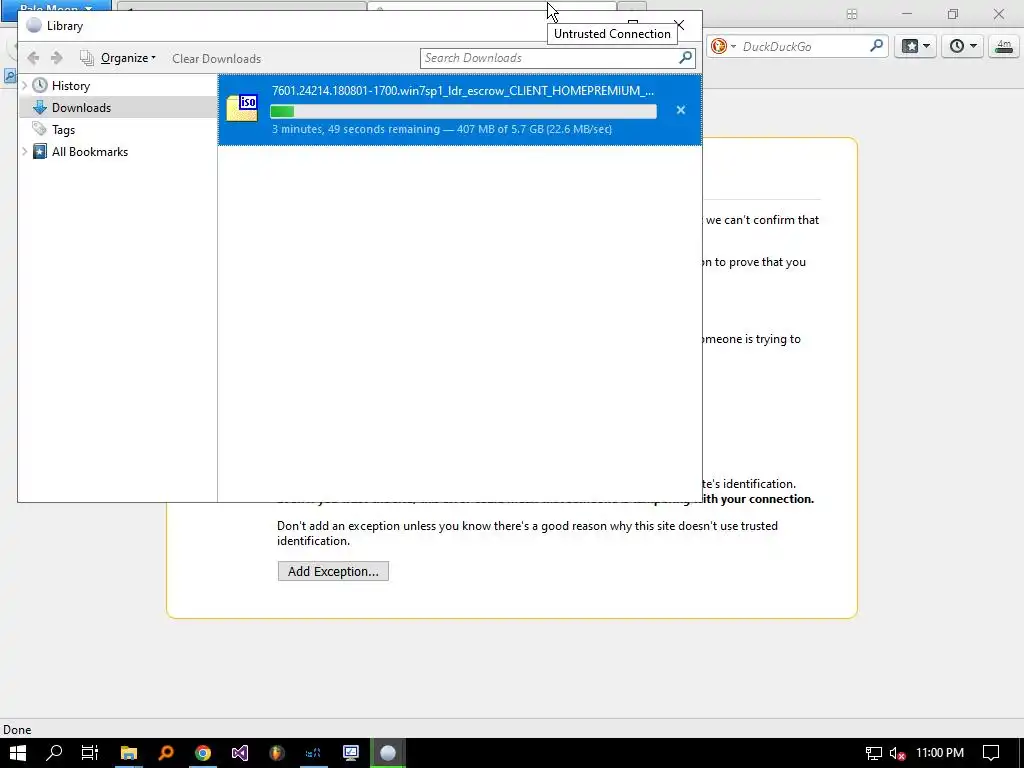Expand the History tree node

click(25, 86)
